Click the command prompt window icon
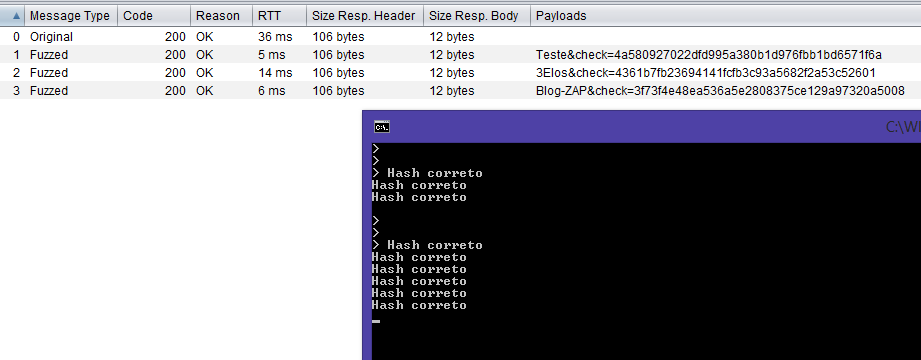 click(382, 127)
